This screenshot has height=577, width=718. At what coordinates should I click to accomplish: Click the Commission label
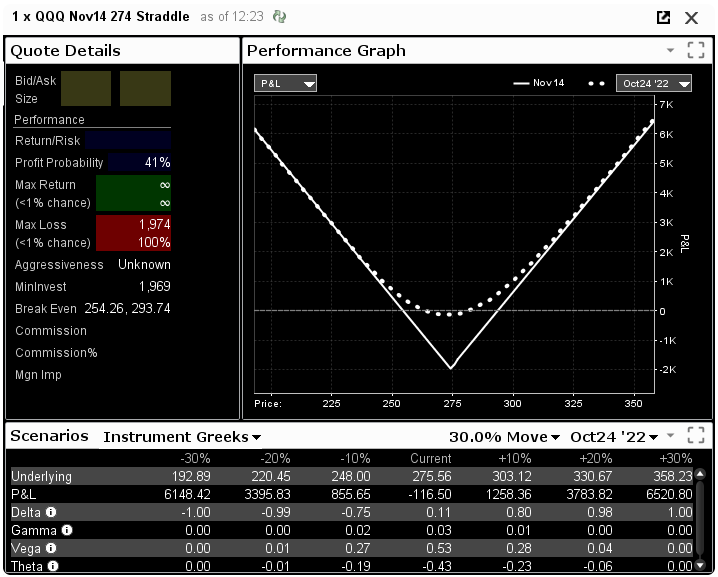pyautogui.click(x=51, y=331)
